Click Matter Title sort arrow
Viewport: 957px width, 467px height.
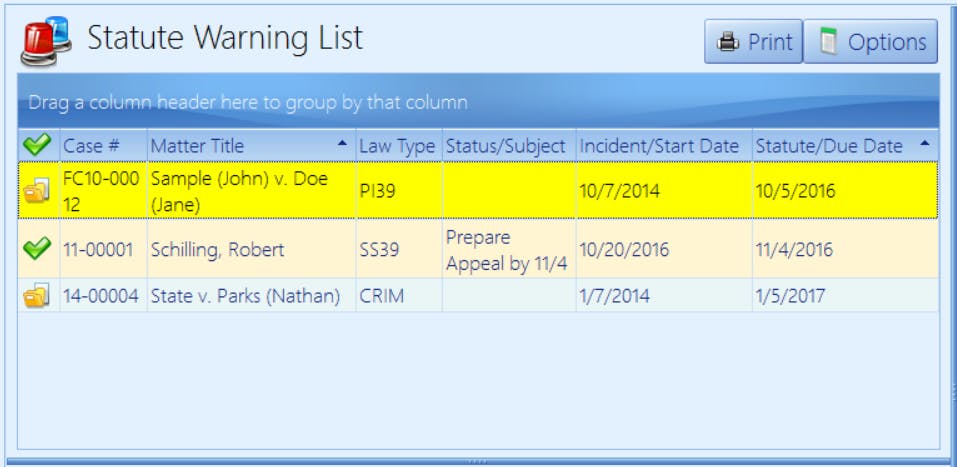tap(342, 145)
